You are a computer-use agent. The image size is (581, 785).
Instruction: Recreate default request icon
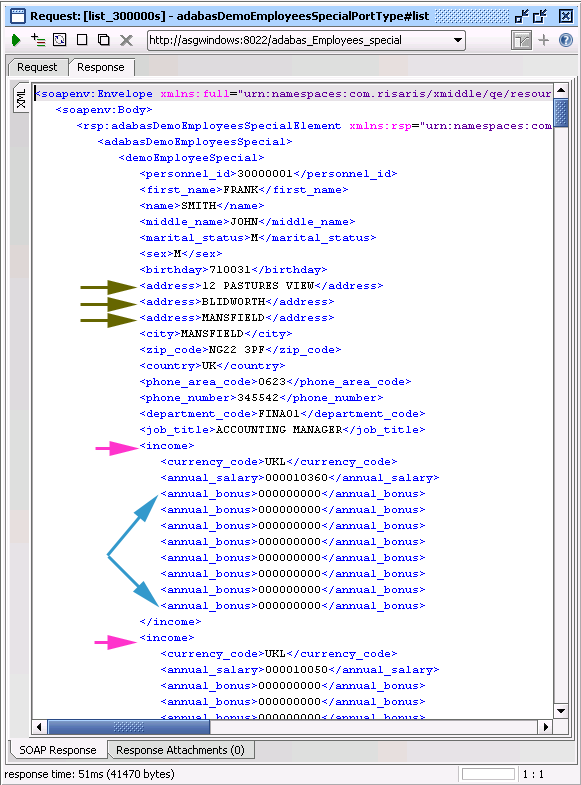coord(60,40)
